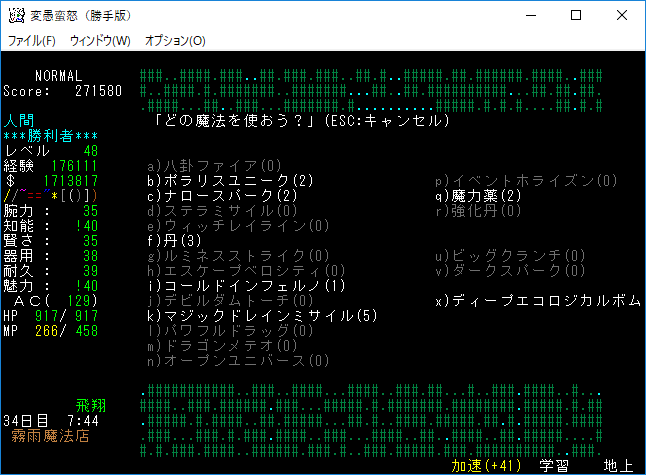646x475 pixels.
Task: Open the ウィンドウ(W) menu
Action: [x=100, y=41]
